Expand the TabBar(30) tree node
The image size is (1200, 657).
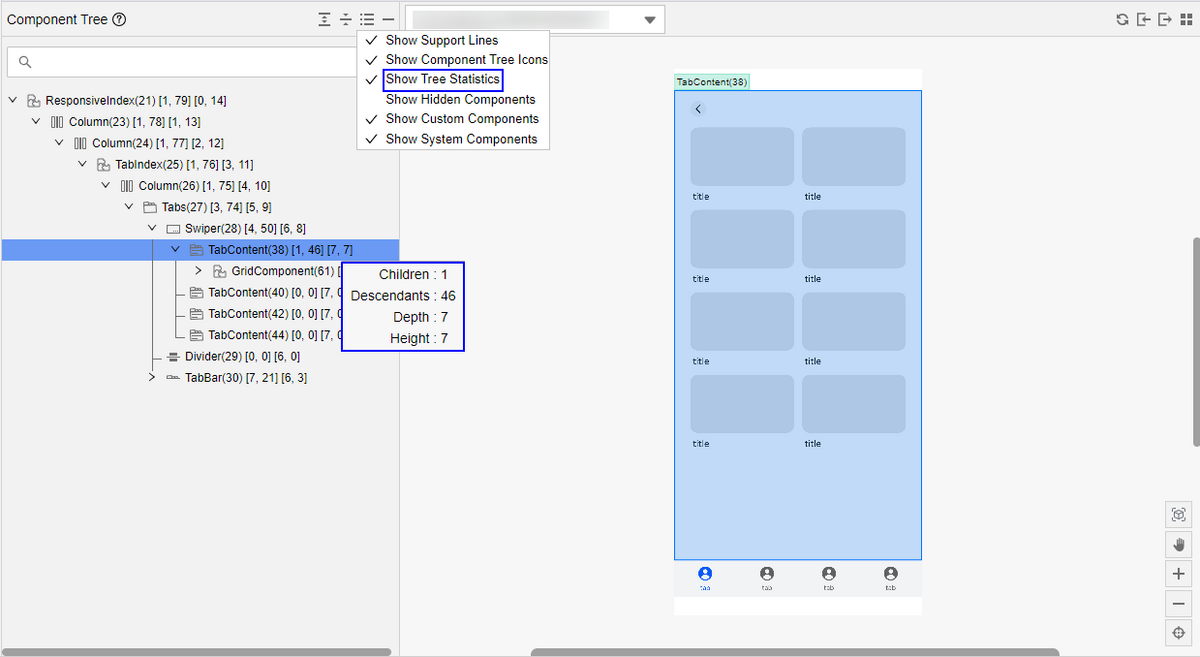click(152, 377)
